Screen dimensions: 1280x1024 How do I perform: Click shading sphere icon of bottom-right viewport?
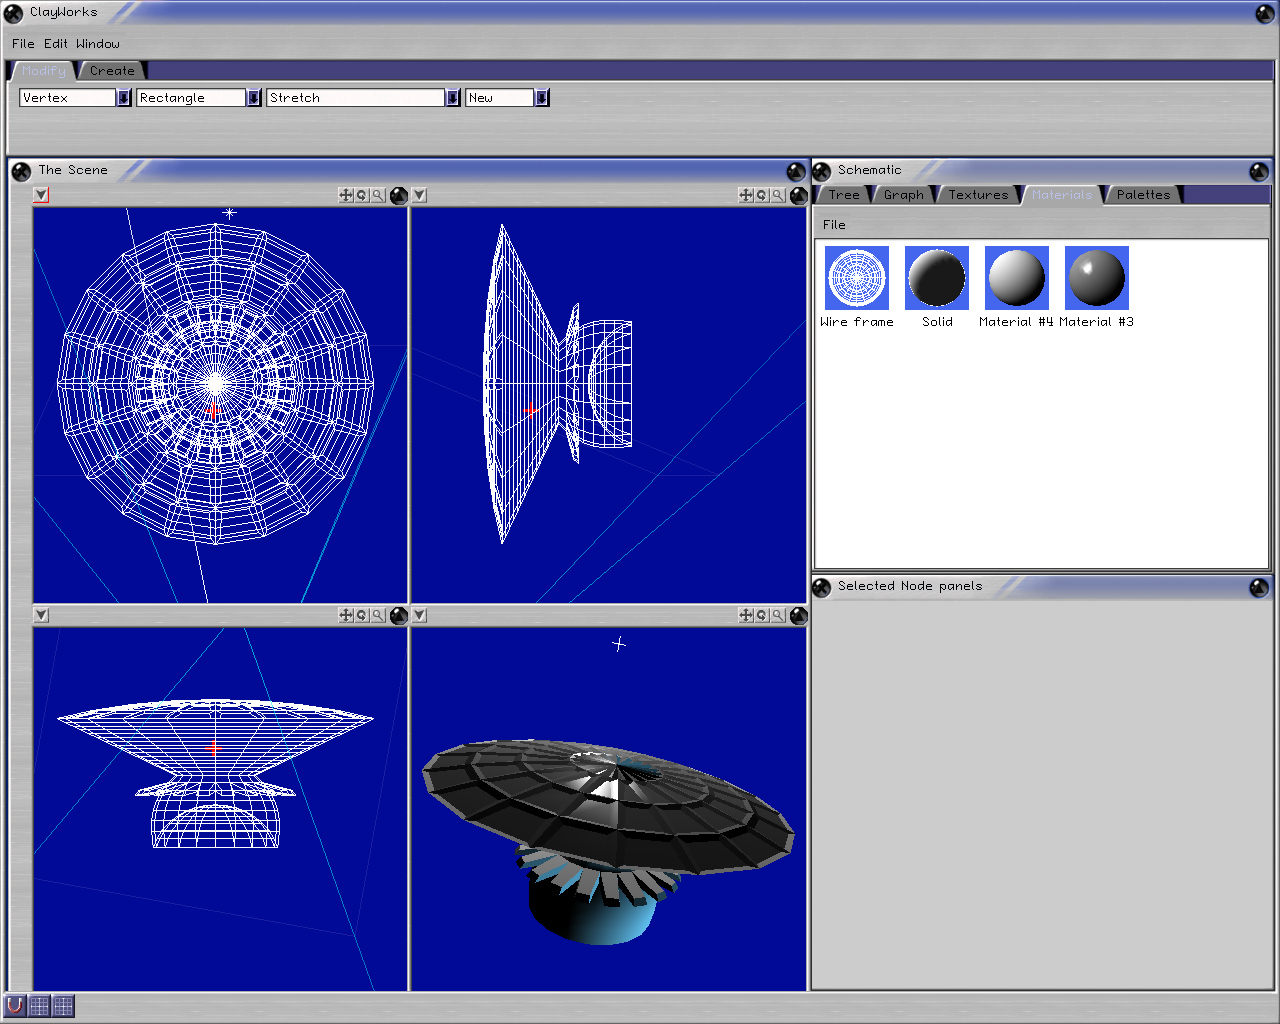pos(798,615)
